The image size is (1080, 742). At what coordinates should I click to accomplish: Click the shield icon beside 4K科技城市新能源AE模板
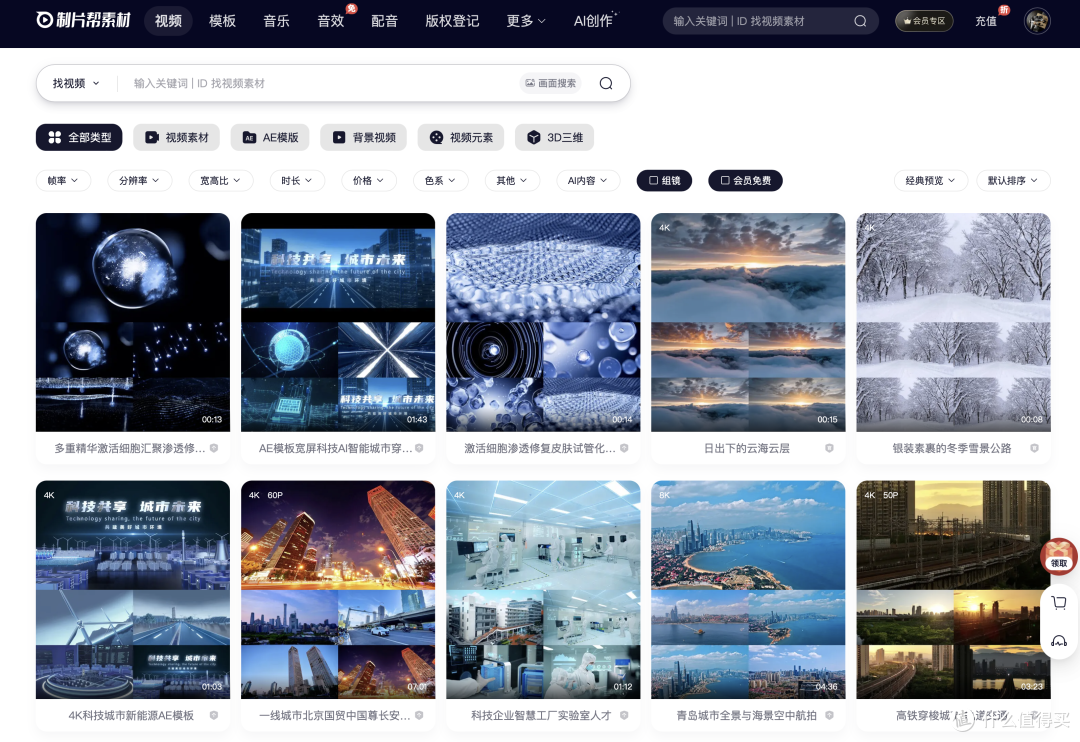pyautogui.click(x=214, y=716)
